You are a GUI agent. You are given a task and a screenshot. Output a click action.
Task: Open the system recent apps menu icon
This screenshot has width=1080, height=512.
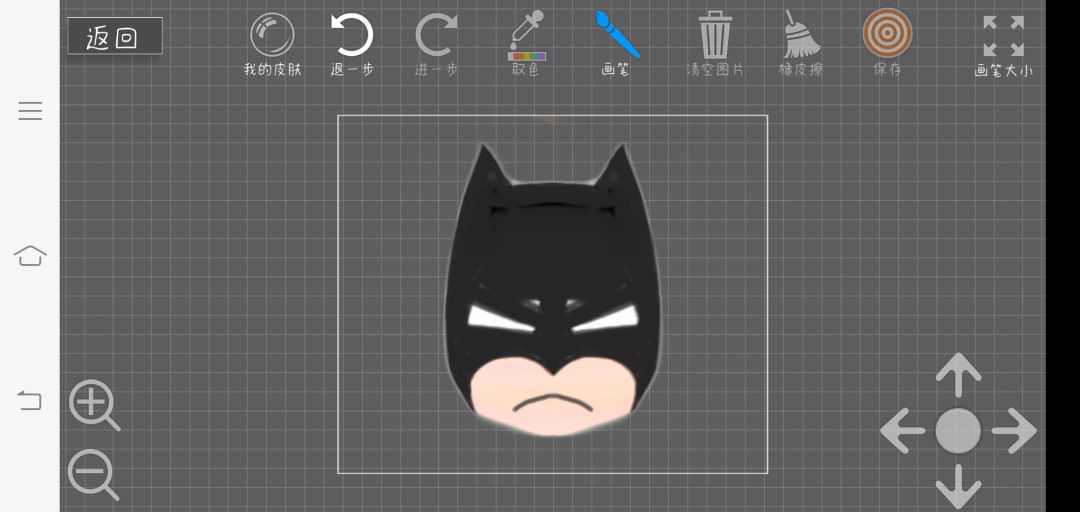[30, 111]
